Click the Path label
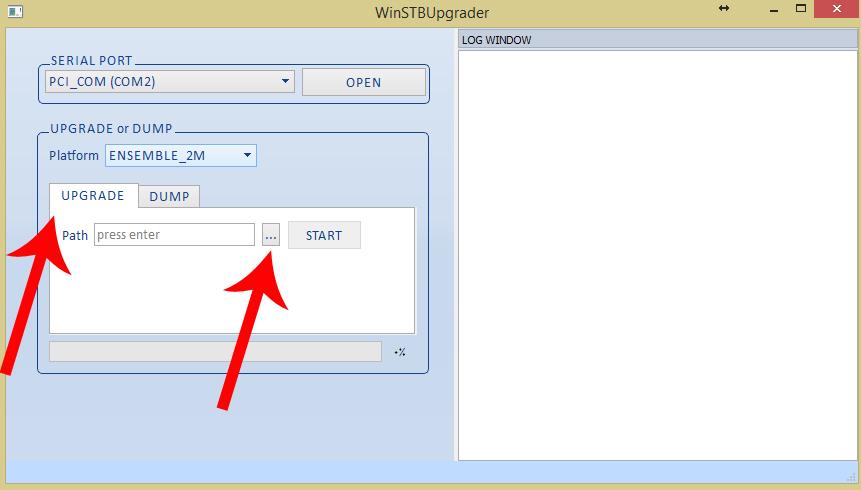Viewport: 861px width, 490px height. coord(75,236)
